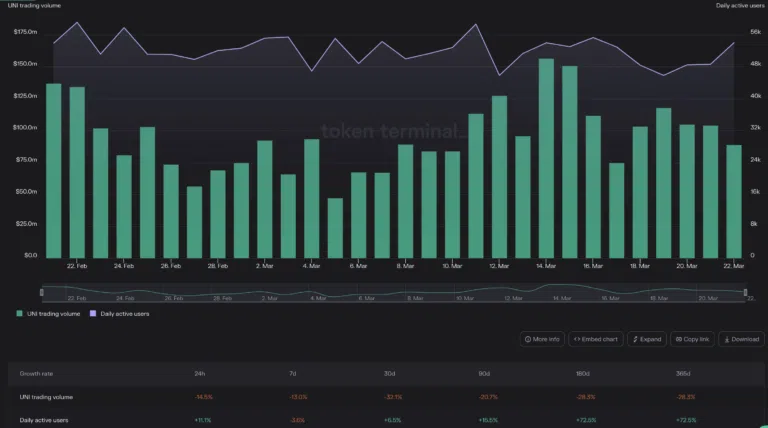
Task: Click the More info button
Action: click(x=542, y=339)
